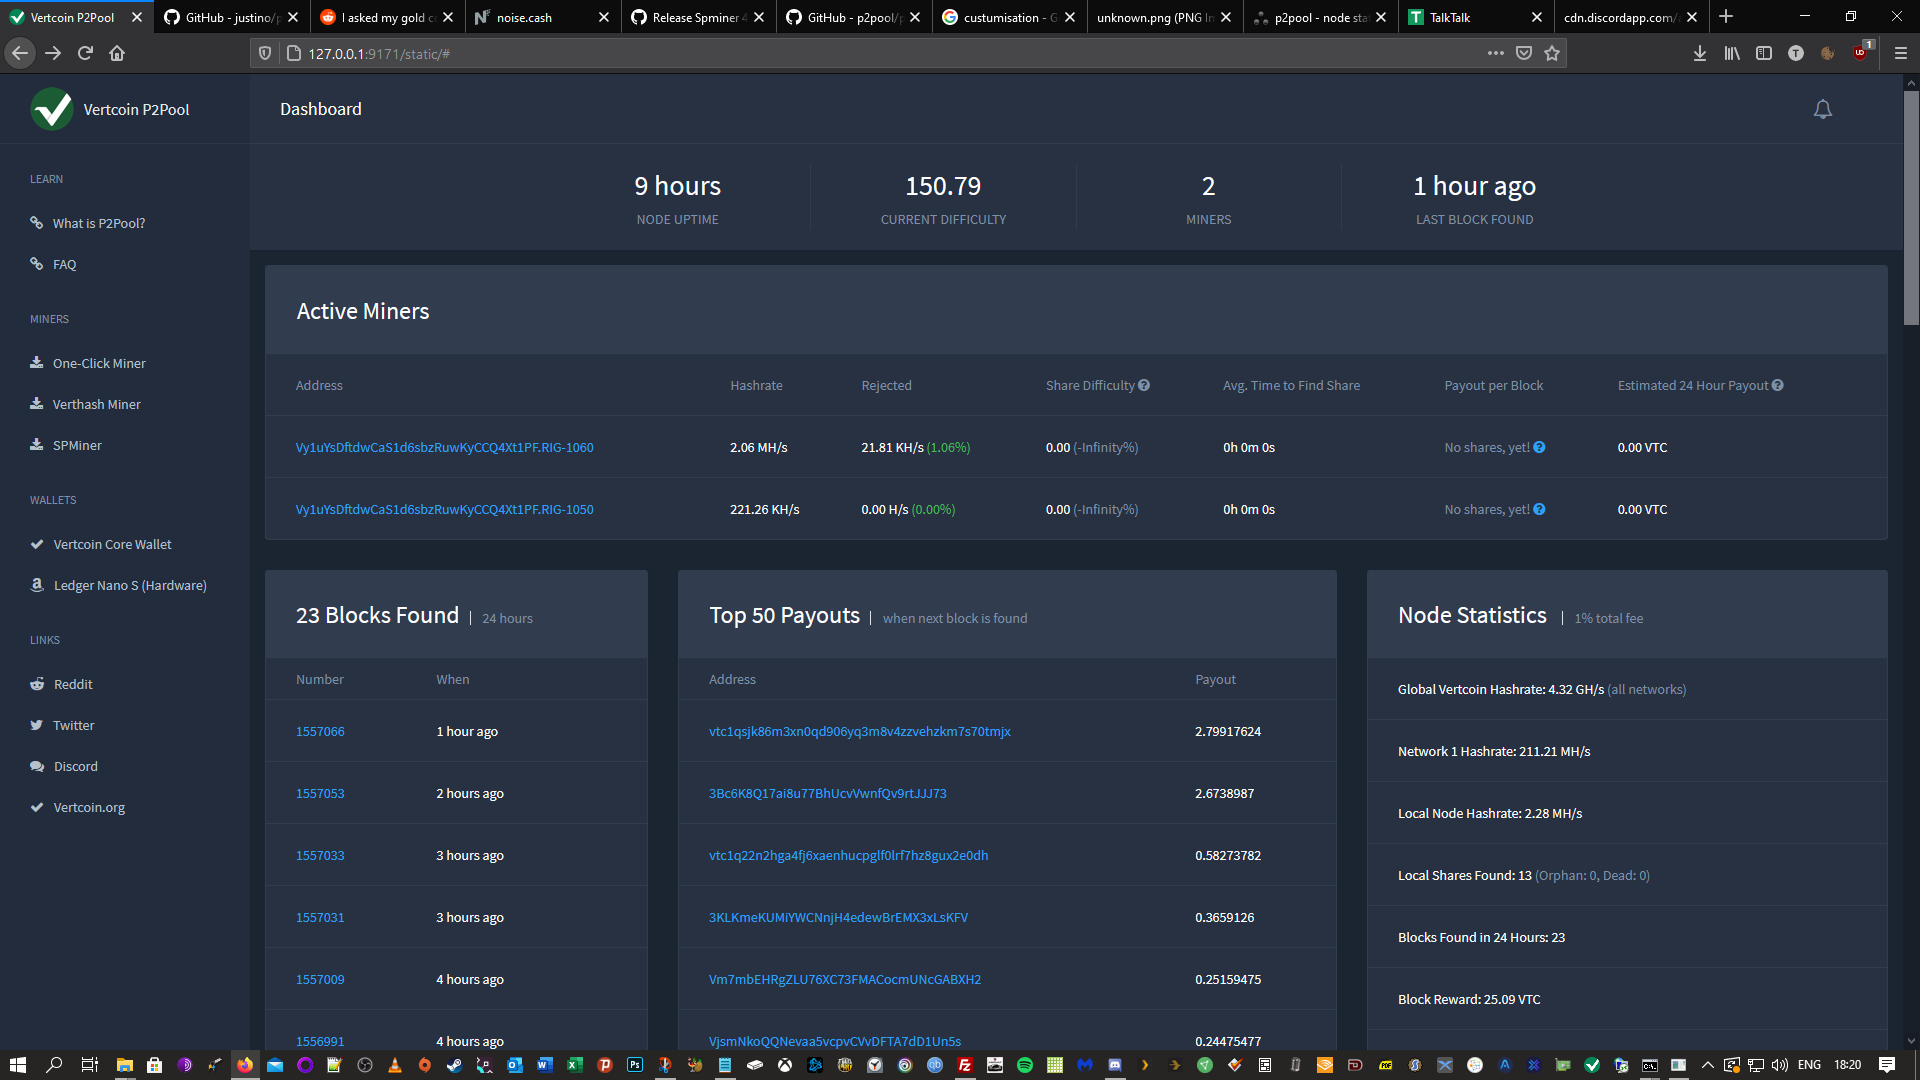
Task: Open the 'What is P2Pool?' link
Action: click(98, 223)
